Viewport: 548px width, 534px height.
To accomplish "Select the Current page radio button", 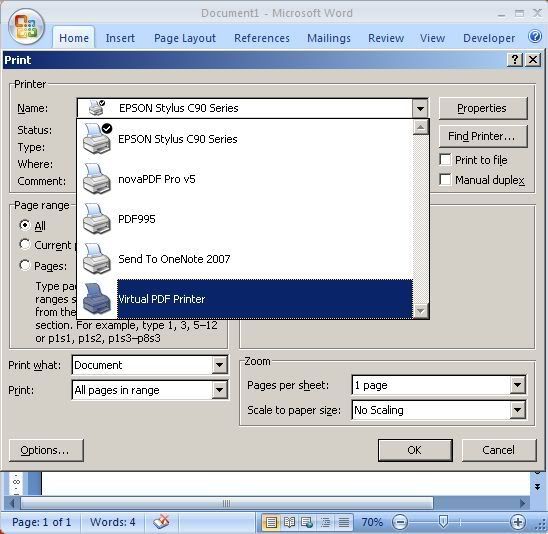I will [x=24, y=244].
